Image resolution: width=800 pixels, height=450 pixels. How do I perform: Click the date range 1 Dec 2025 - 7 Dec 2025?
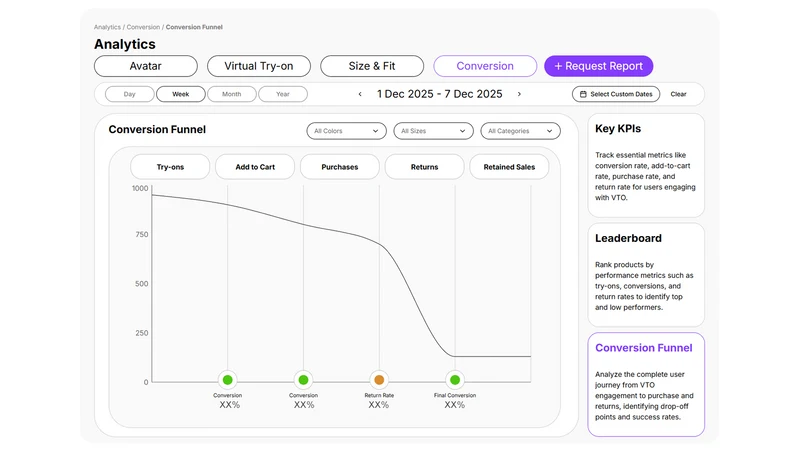coord(440,94)
